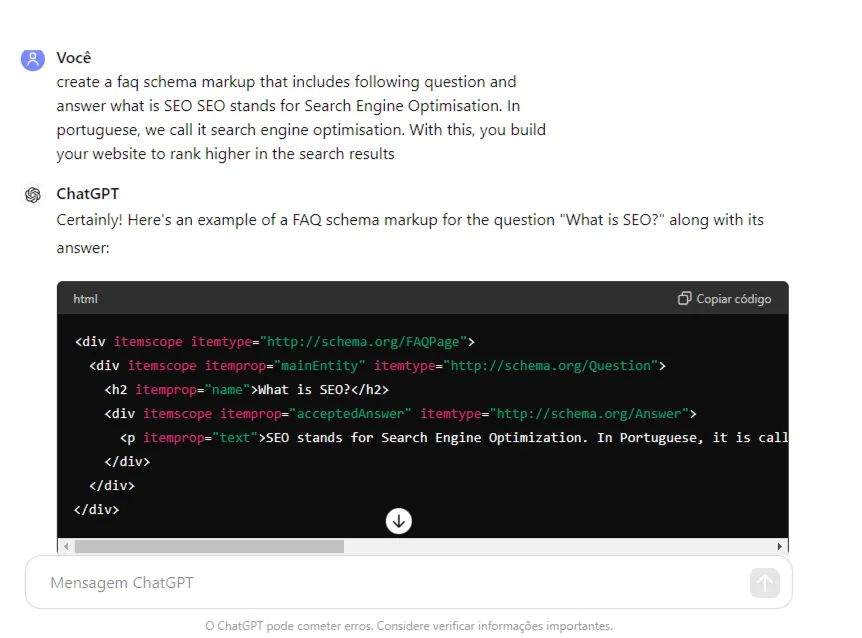Click the horizontal scrollbar thumb in code block
This screenshot has height=638, width=862.
point(209,546)
